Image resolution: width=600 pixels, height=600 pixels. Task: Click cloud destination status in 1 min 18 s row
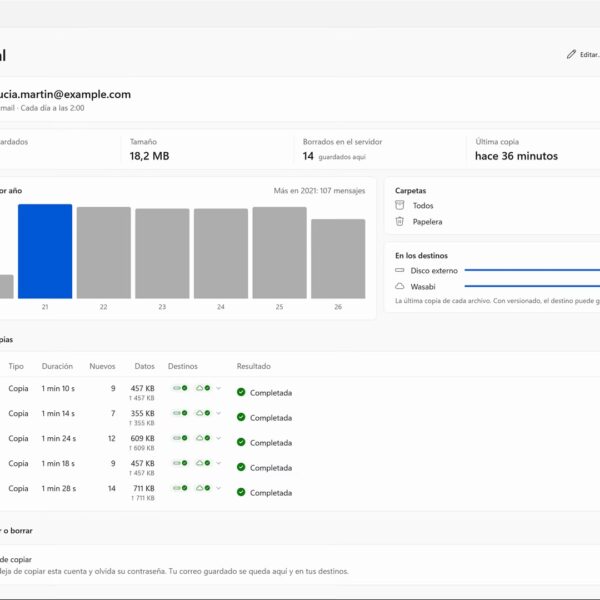point(203,463)
